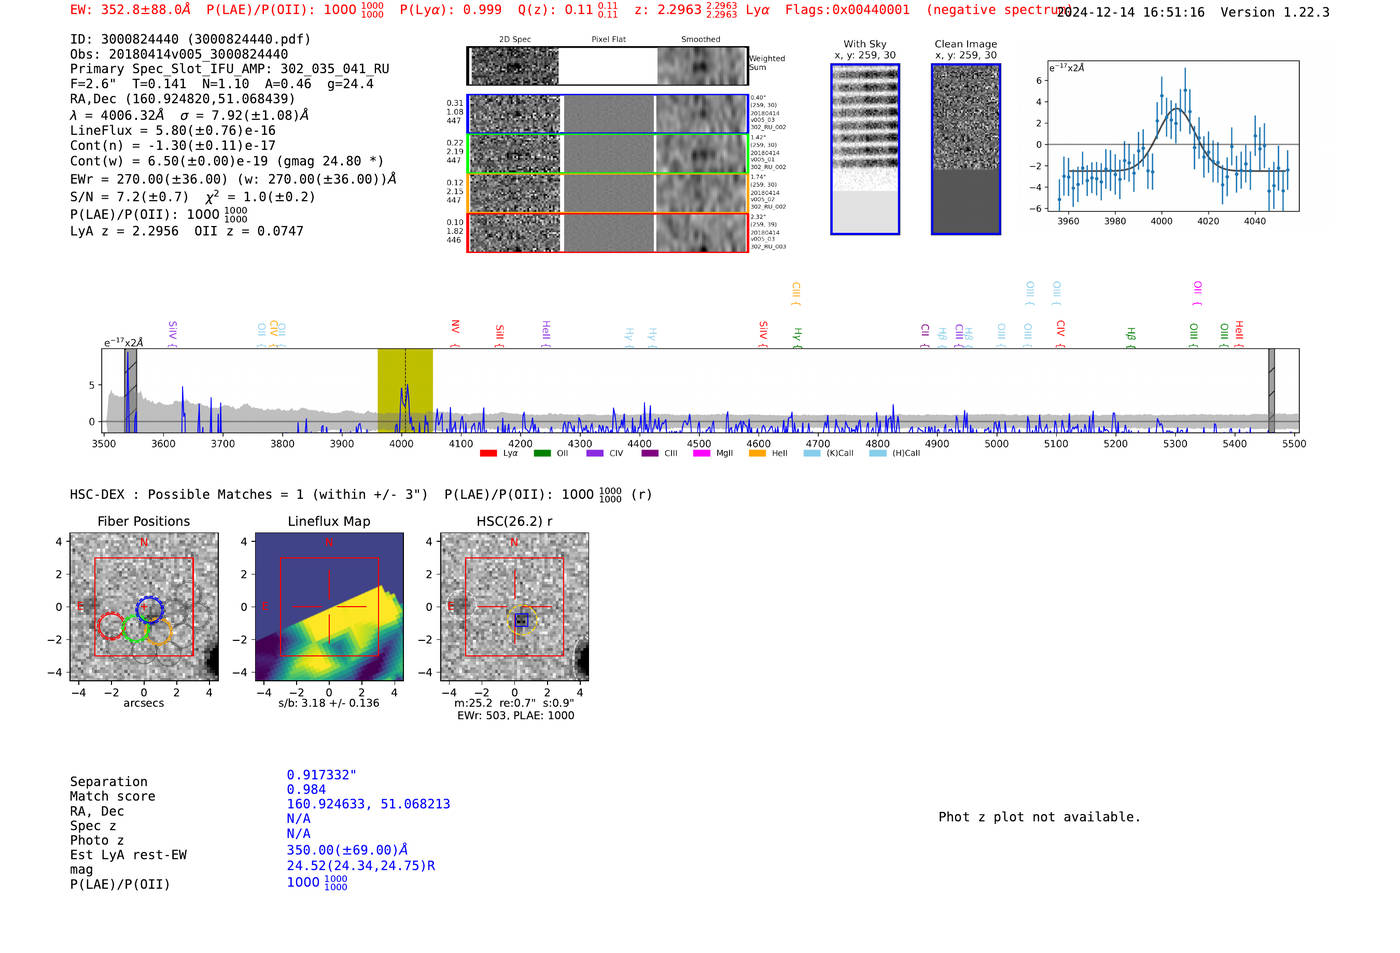
Task: Click the Gaussian line fit plot
Action: coord(1172,136)
